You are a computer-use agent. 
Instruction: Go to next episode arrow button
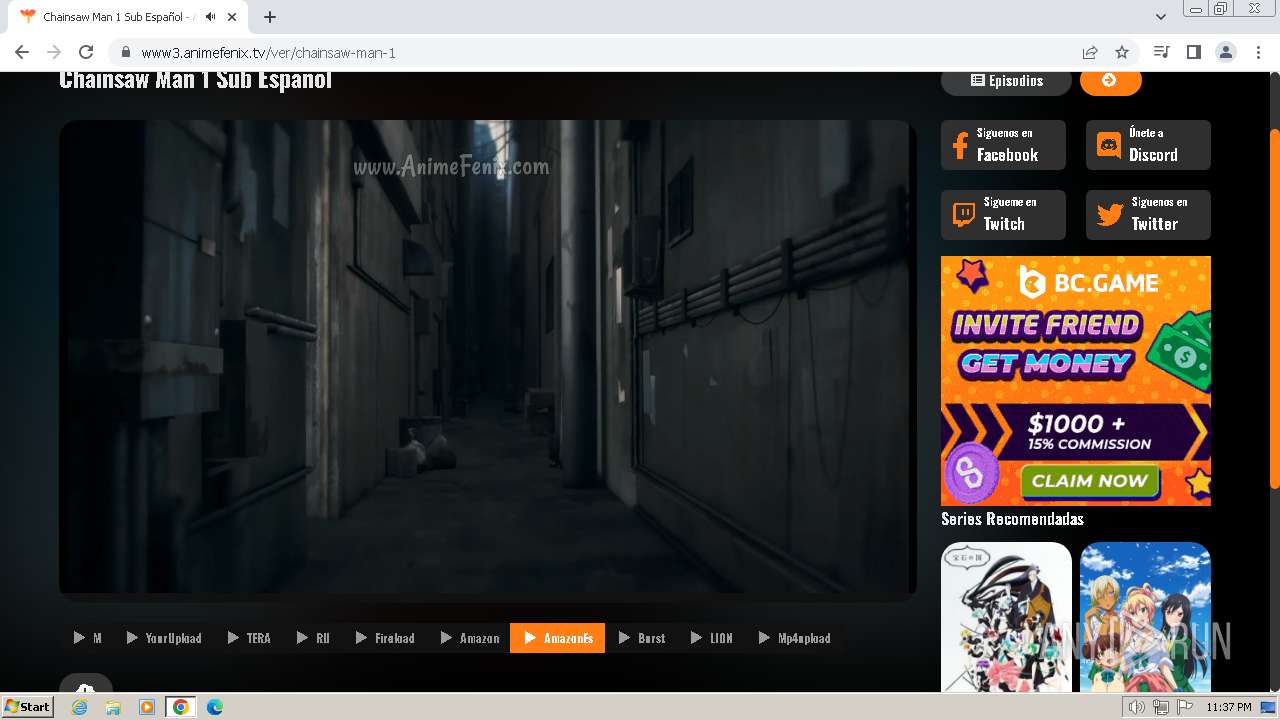(x=1110, y=81)
